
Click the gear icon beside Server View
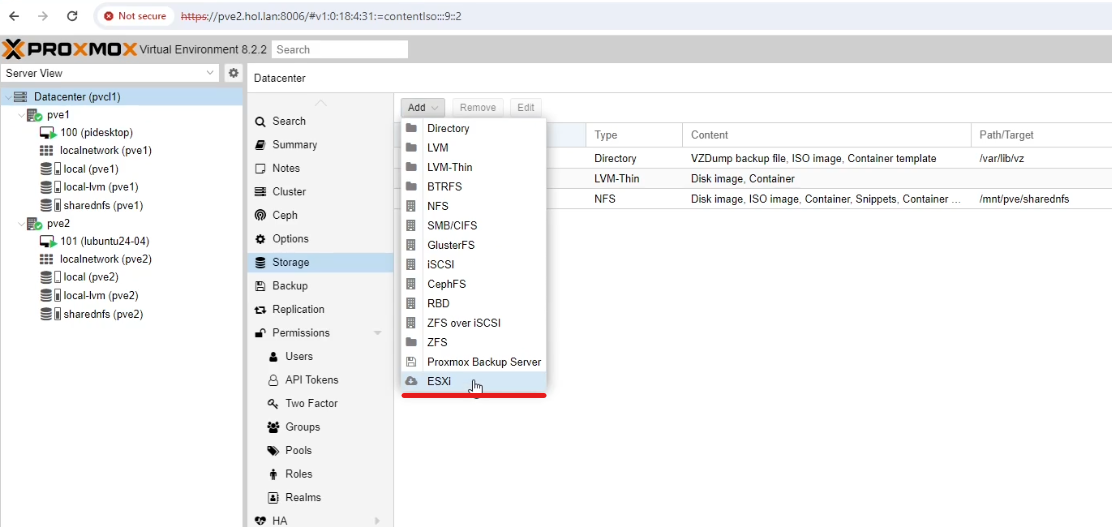(233, 73)
